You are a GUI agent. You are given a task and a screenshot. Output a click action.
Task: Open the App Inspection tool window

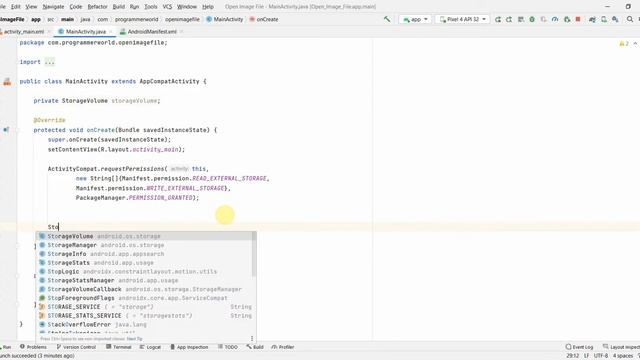point(189,347)
